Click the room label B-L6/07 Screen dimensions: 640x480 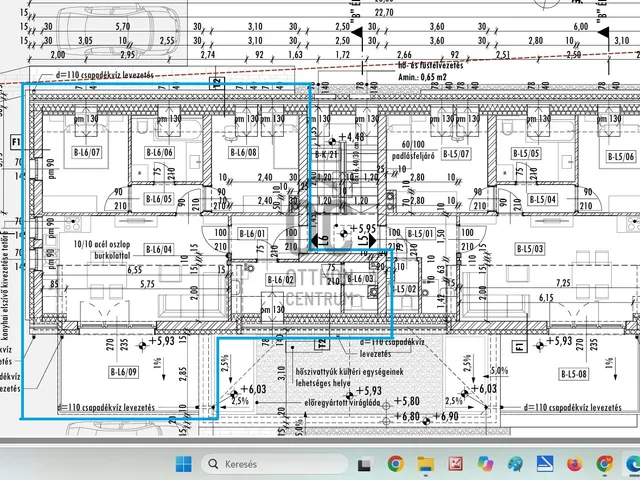click(87, 153)
